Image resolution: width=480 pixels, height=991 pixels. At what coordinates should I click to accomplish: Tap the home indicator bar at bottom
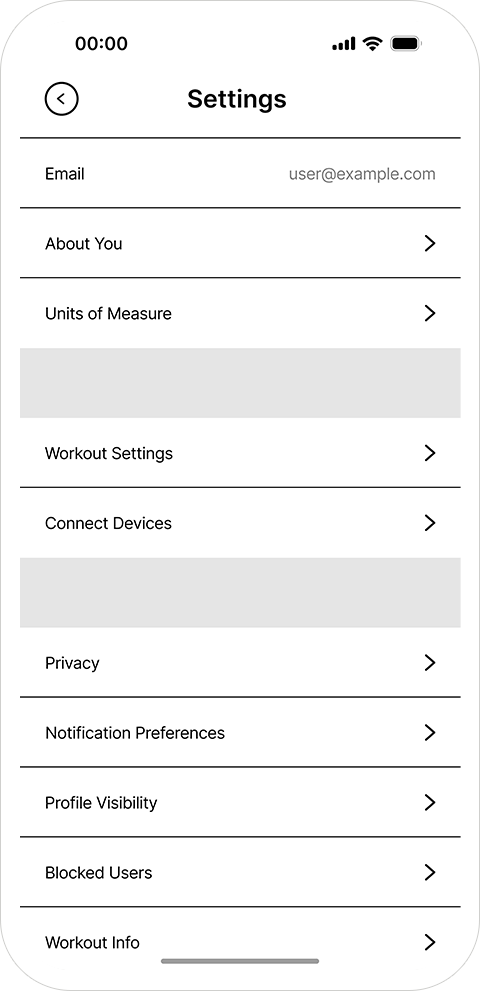pos(240,961)
